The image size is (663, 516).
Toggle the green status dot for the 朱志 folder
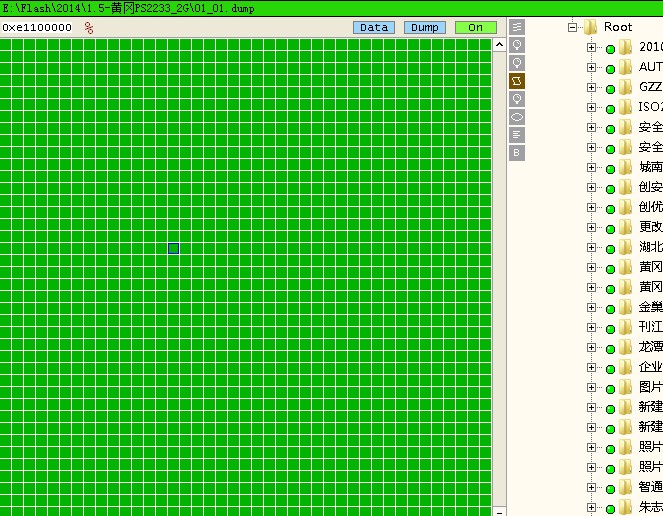point(610,509)
